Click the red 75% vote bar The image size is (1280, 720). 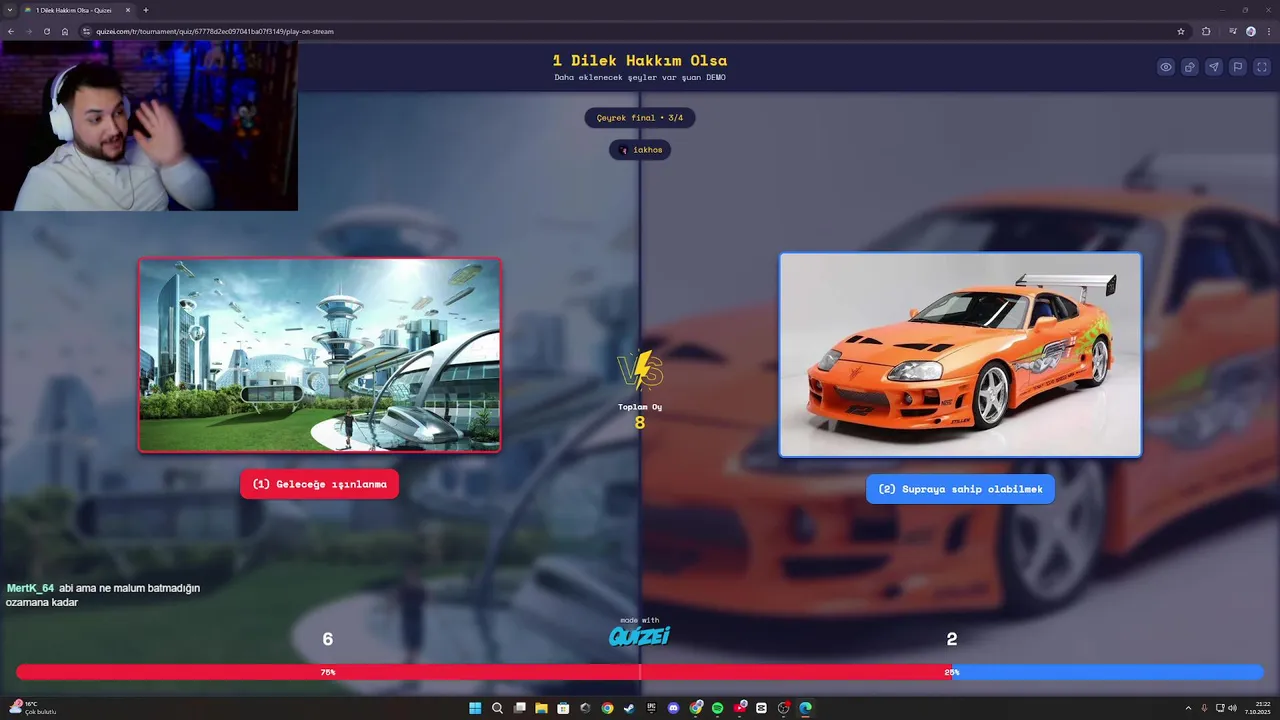pos(484,672)
